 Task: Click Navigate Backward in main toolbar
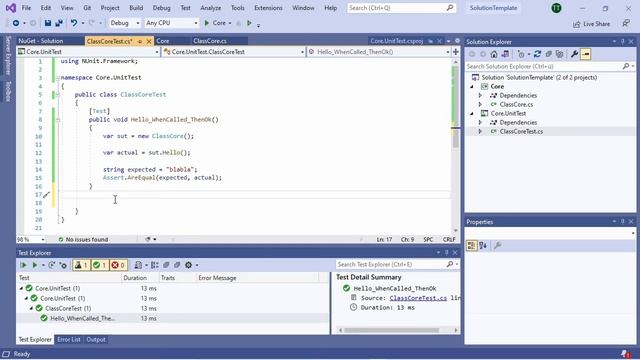(x=16, y=23)
